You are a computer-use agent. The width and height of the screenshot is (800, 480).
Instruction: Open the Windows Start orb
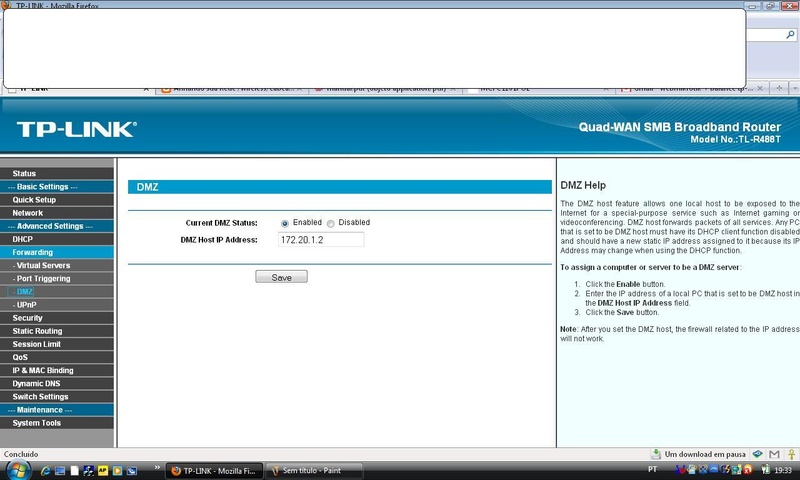(17, 470)
